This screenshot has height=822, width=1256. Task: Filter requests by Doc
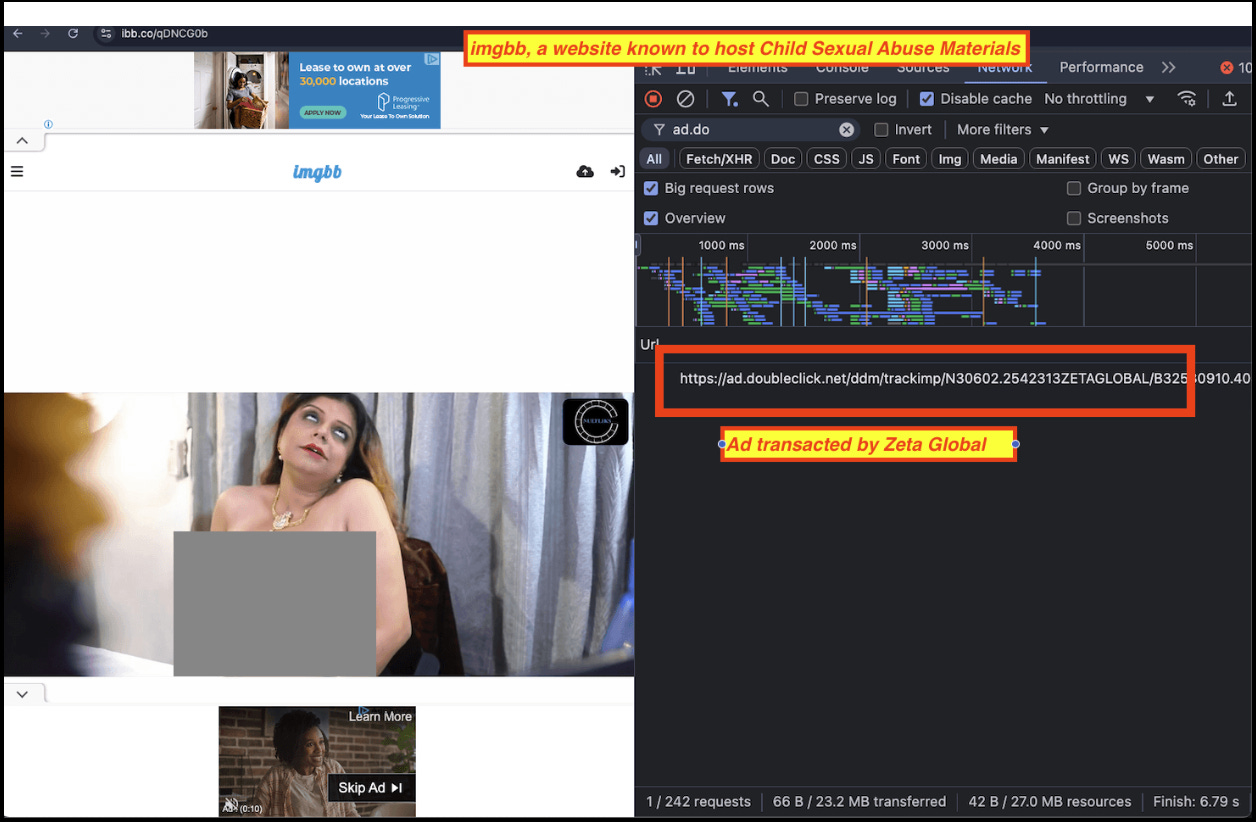(x=783, y=159)
